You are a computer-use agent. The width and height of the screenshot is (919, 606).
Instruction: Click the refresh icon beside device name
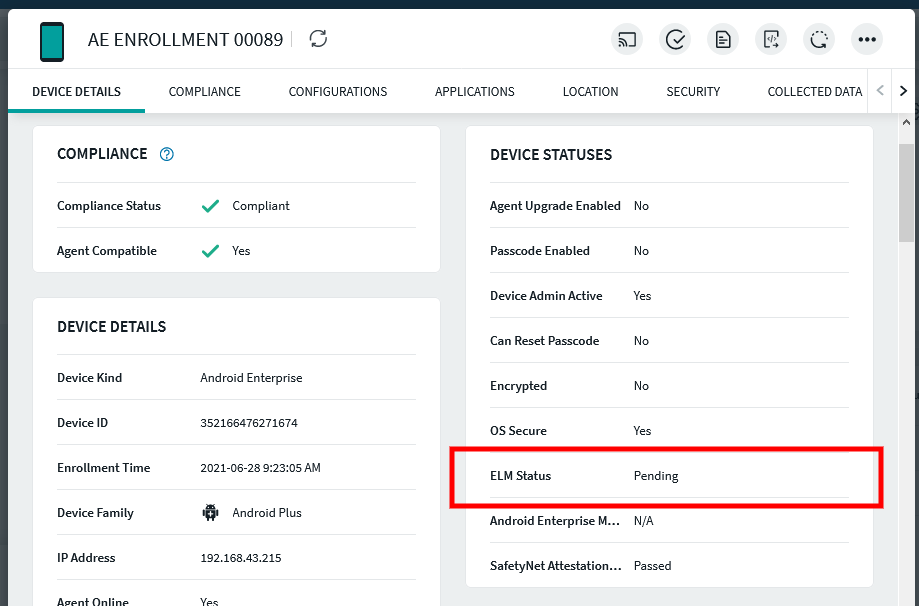[x=318, y=39]
